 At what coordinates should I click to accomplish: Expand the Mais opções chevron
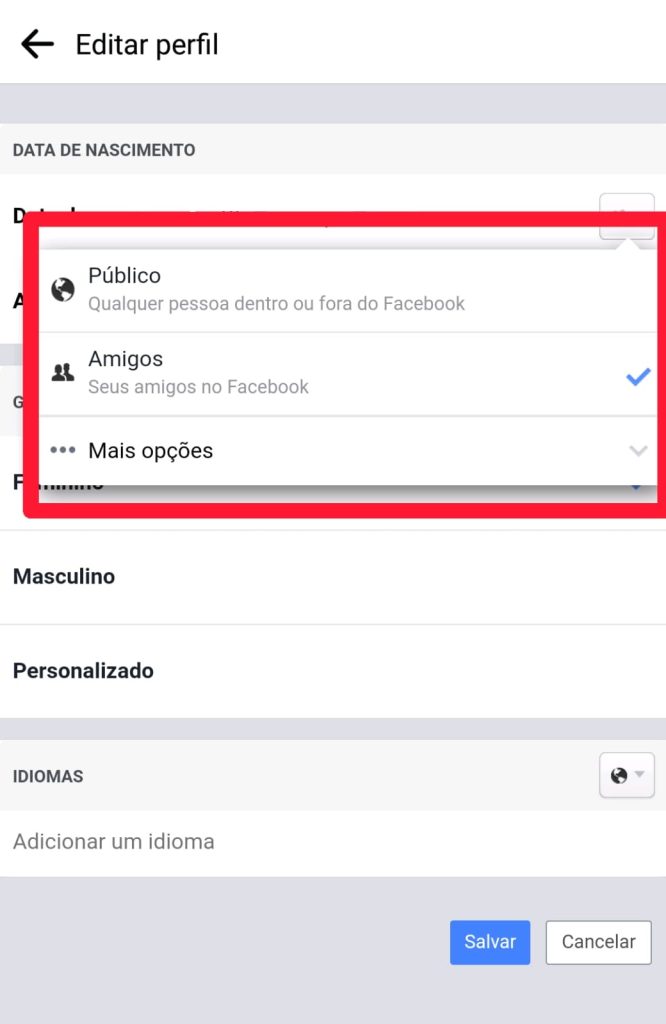(638, 451)
